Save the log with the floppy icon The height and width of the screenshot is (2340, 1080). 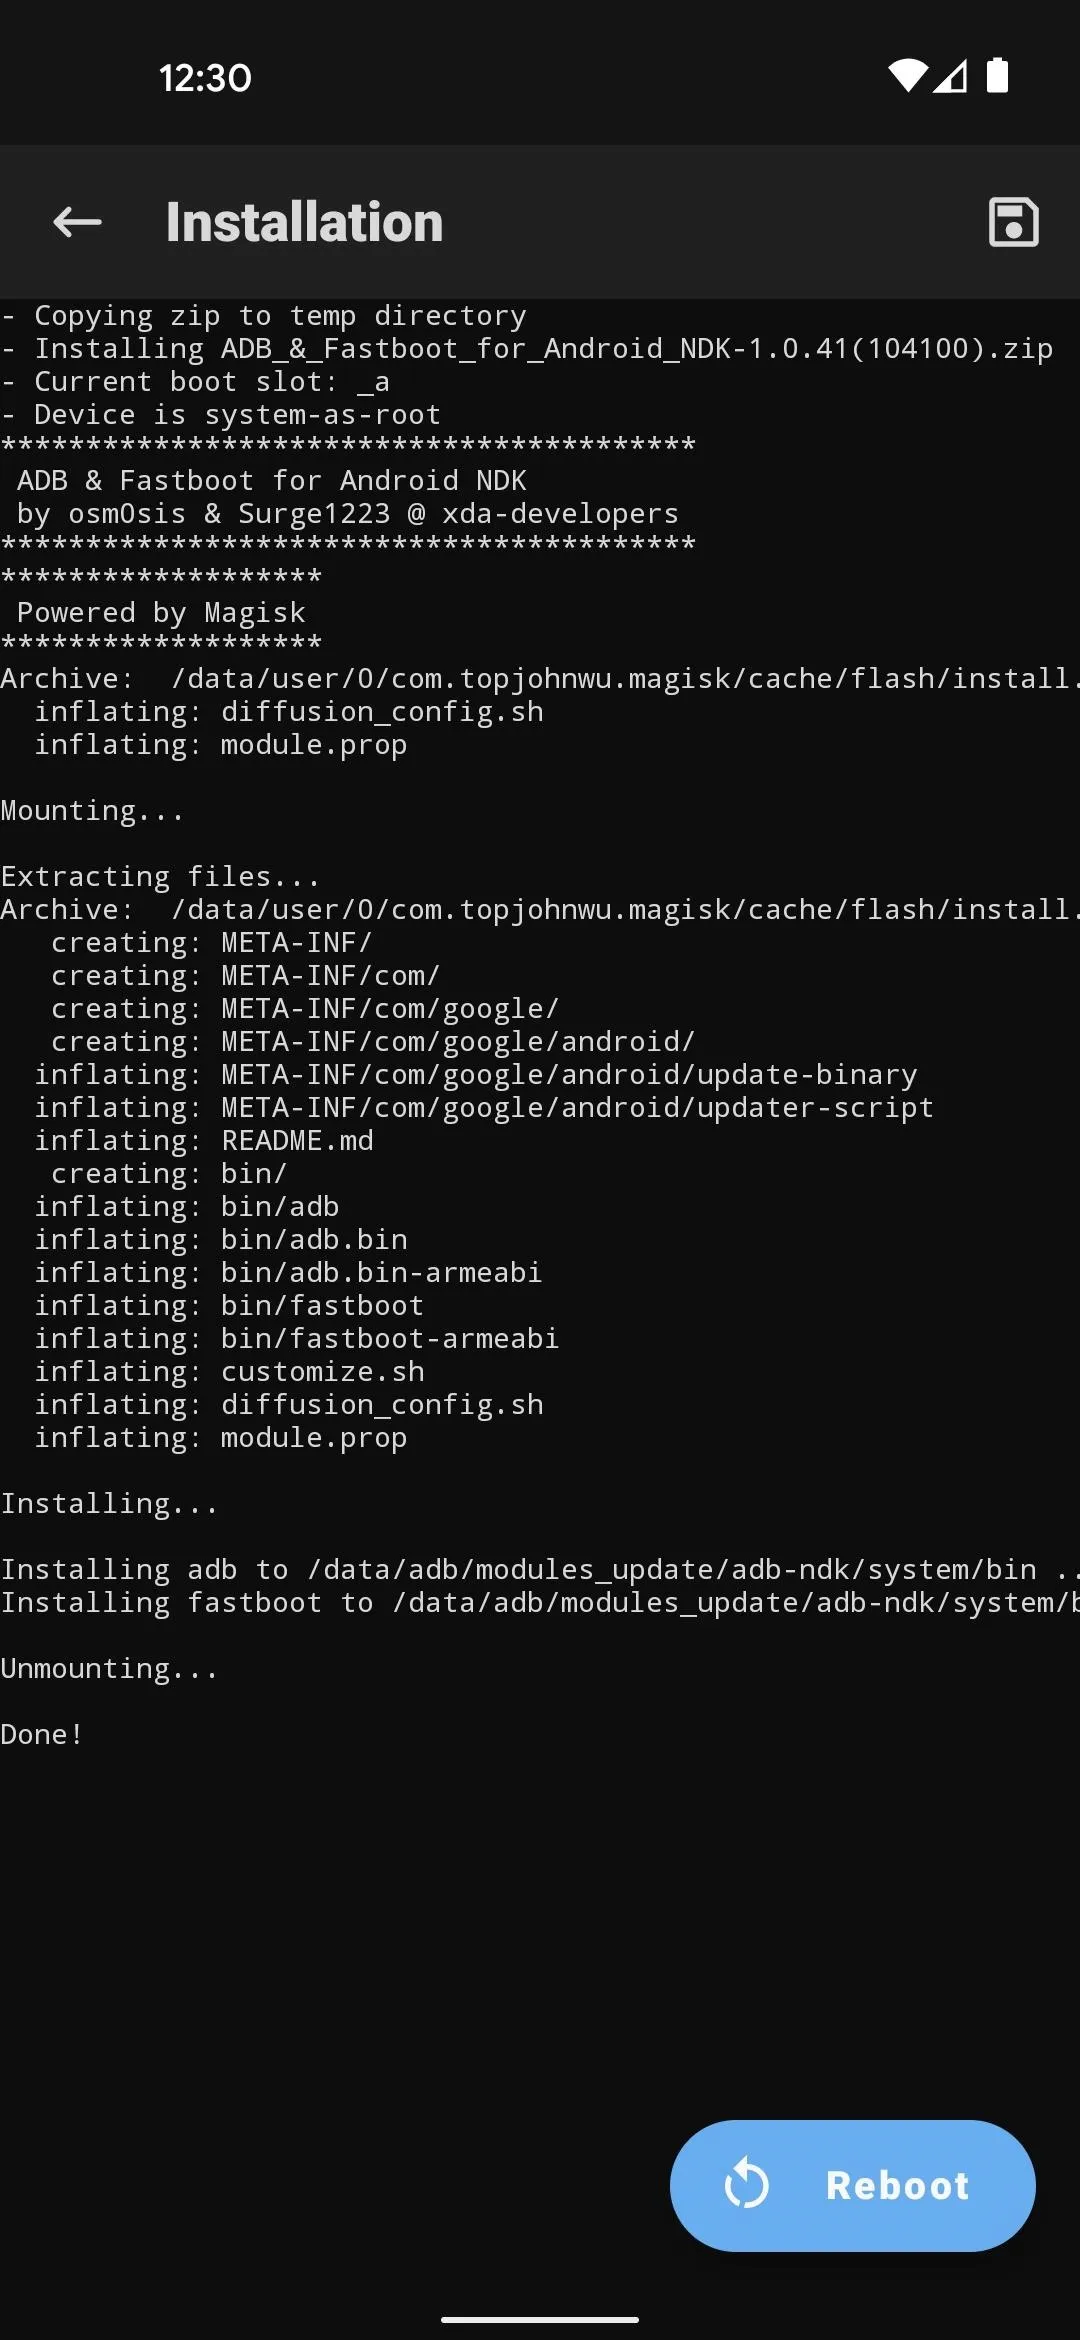pos(1013,222)
